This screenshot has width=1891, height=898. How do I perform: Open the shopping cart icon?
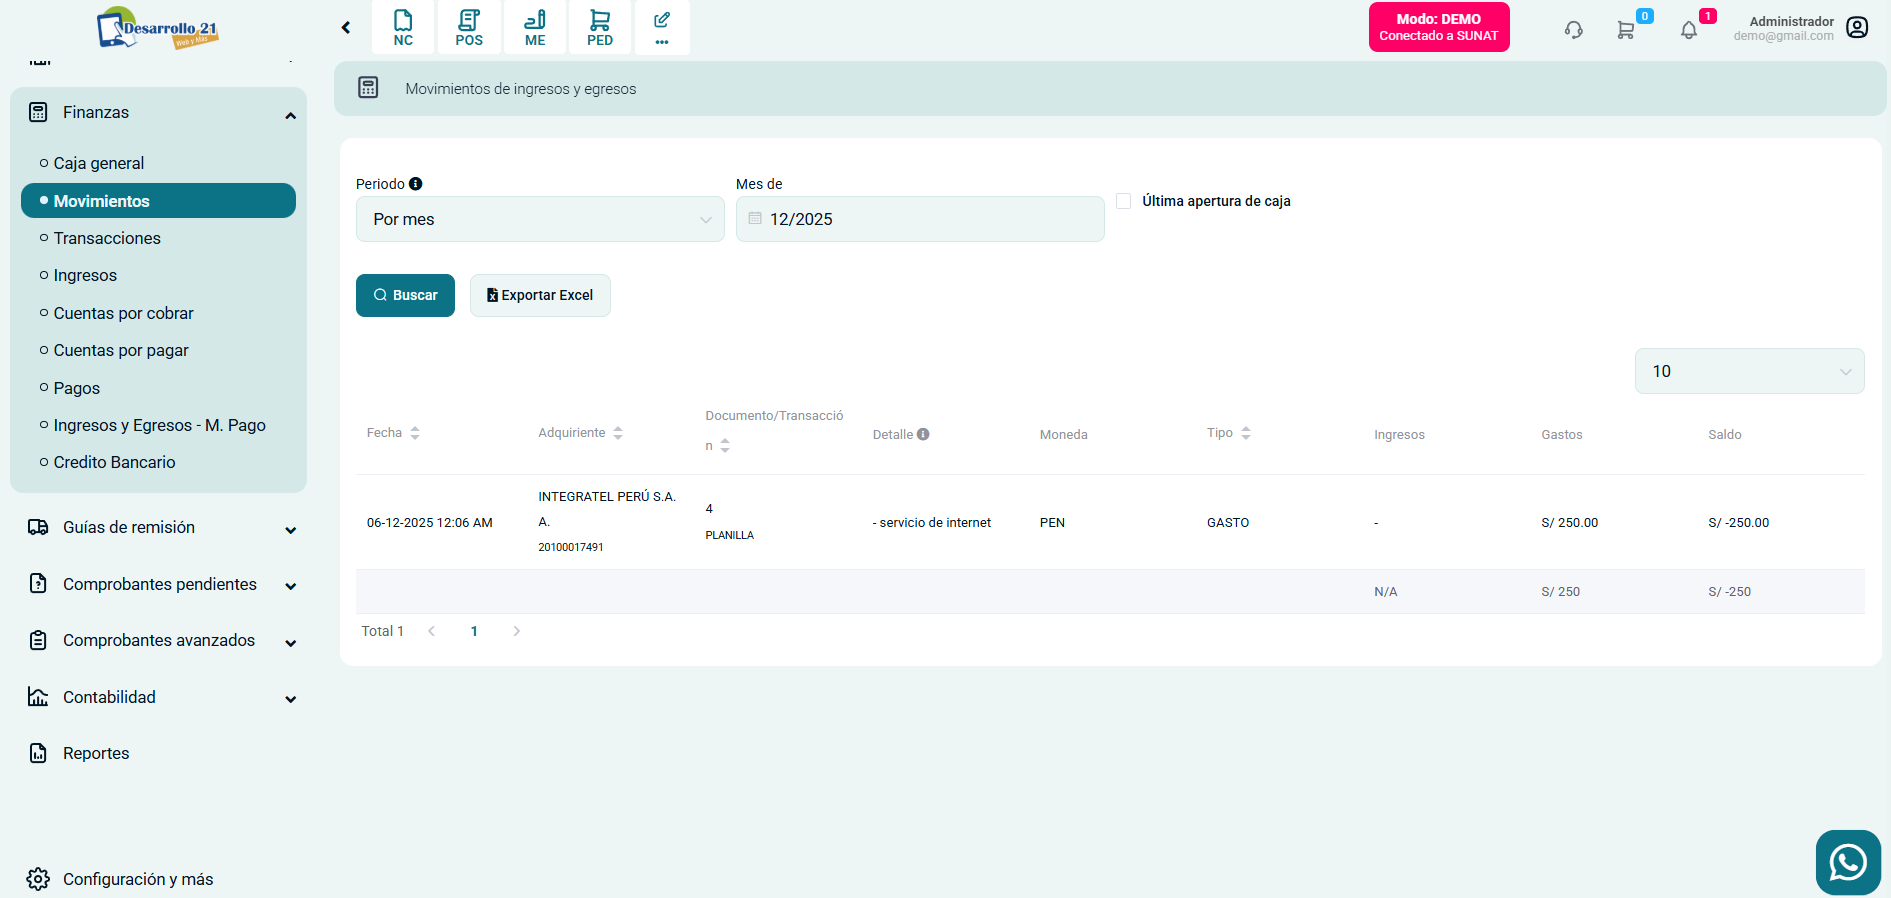(1626, 30)
